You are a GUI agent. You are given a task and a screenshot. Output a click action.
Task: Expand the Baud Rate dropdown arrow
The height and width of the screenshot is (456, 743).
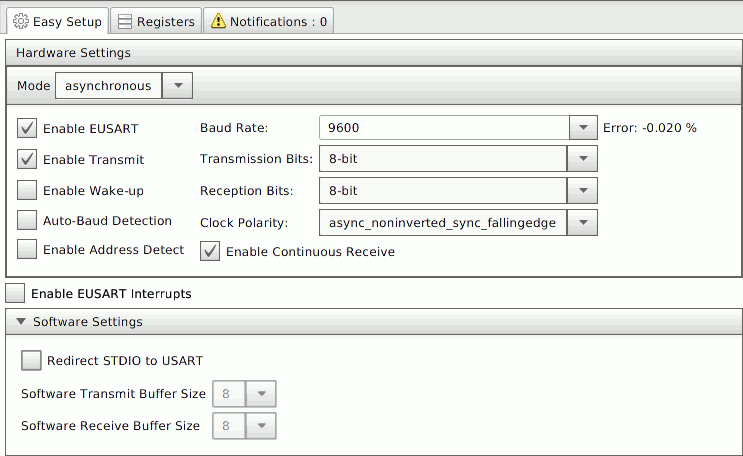click(x=582, y=128)
